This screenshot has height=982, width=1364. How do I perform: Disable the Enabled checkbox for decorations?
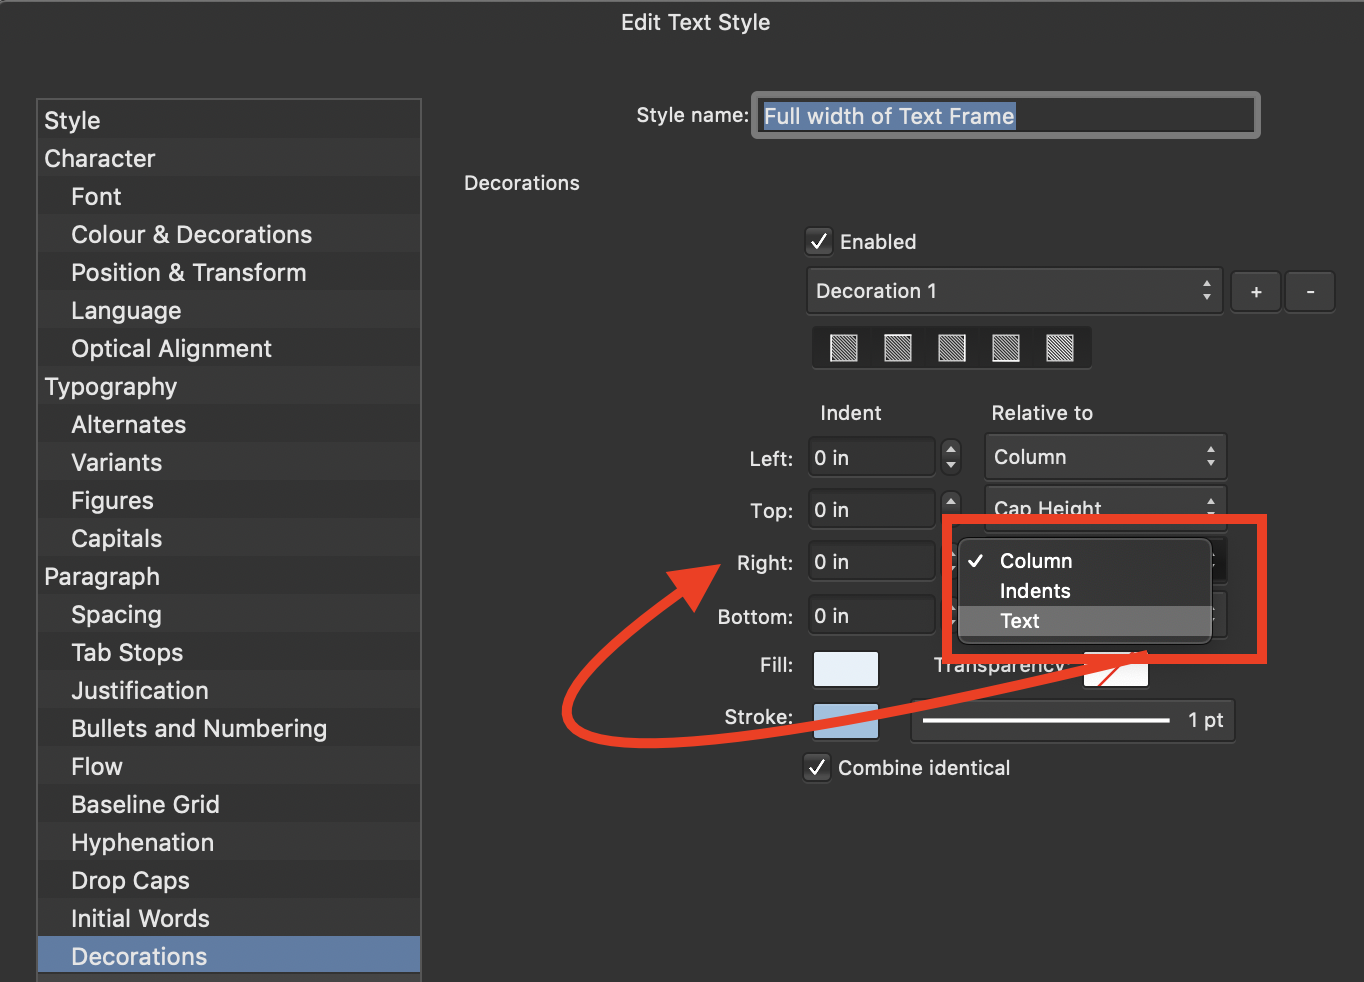coord(818,241)
